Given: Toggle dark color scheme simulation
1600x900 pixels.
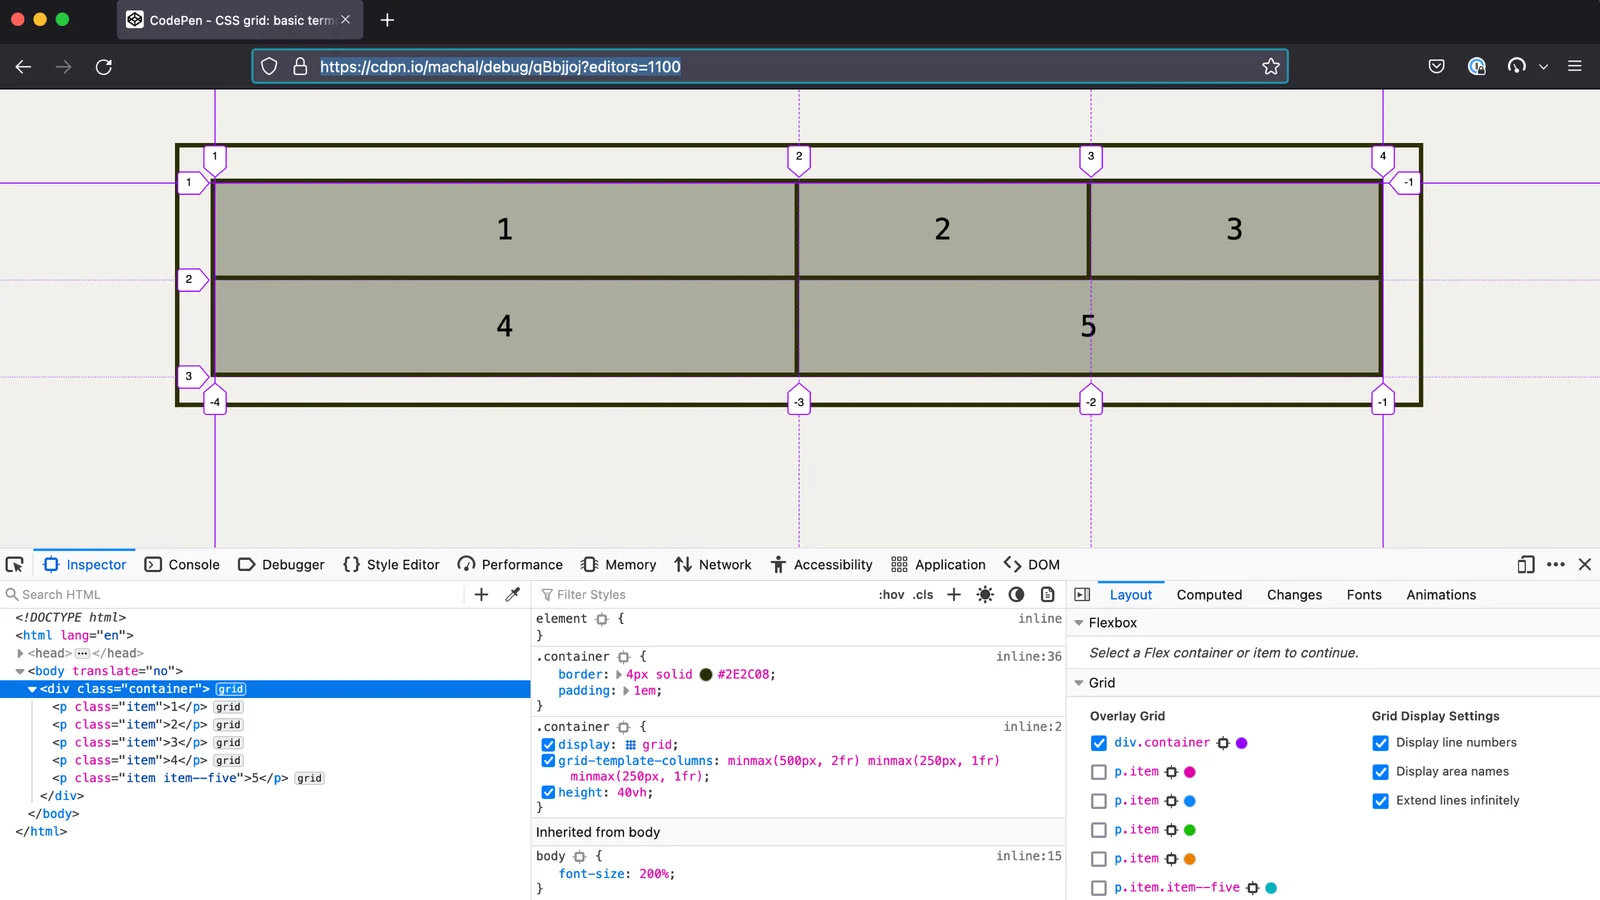Looking at the screenshot, I should [x=1017, y=594].
